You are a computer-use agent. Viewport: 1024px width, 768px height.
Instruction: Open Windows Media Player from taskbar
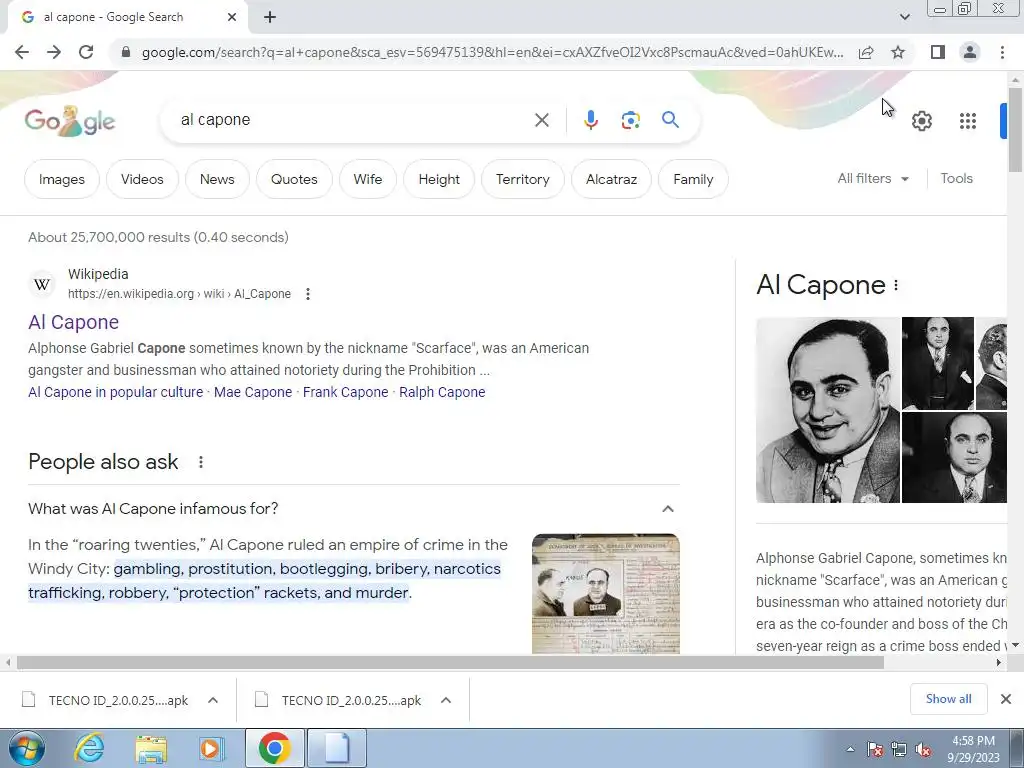pyautogui.click(x=210, y=748)
